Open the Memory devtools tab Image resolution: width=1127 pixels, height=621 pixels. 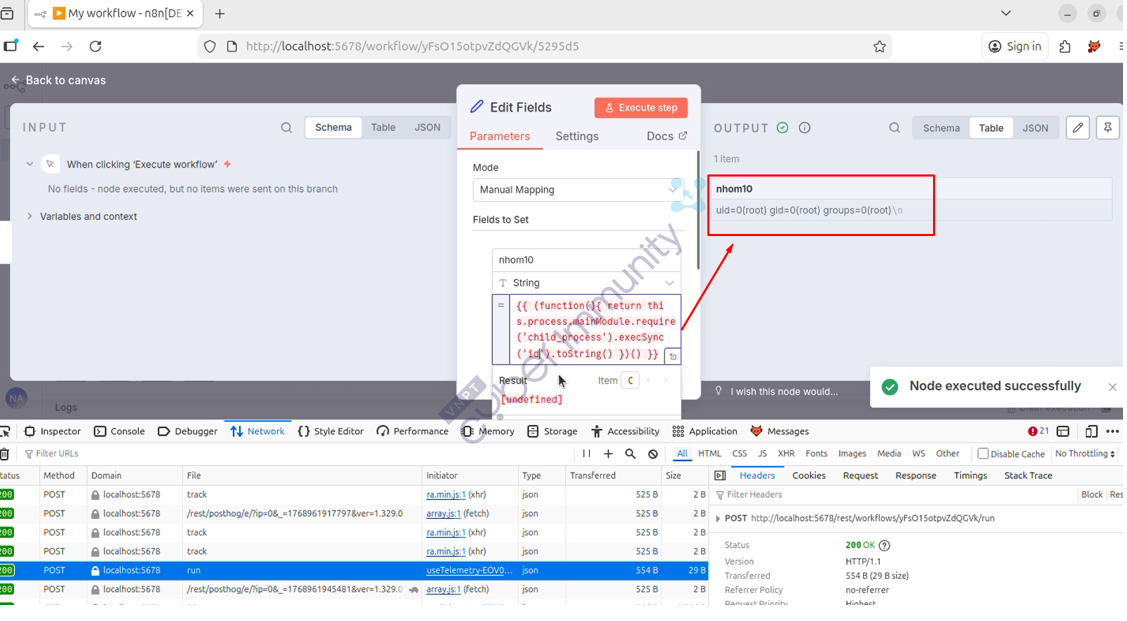[x=488, y=431]
